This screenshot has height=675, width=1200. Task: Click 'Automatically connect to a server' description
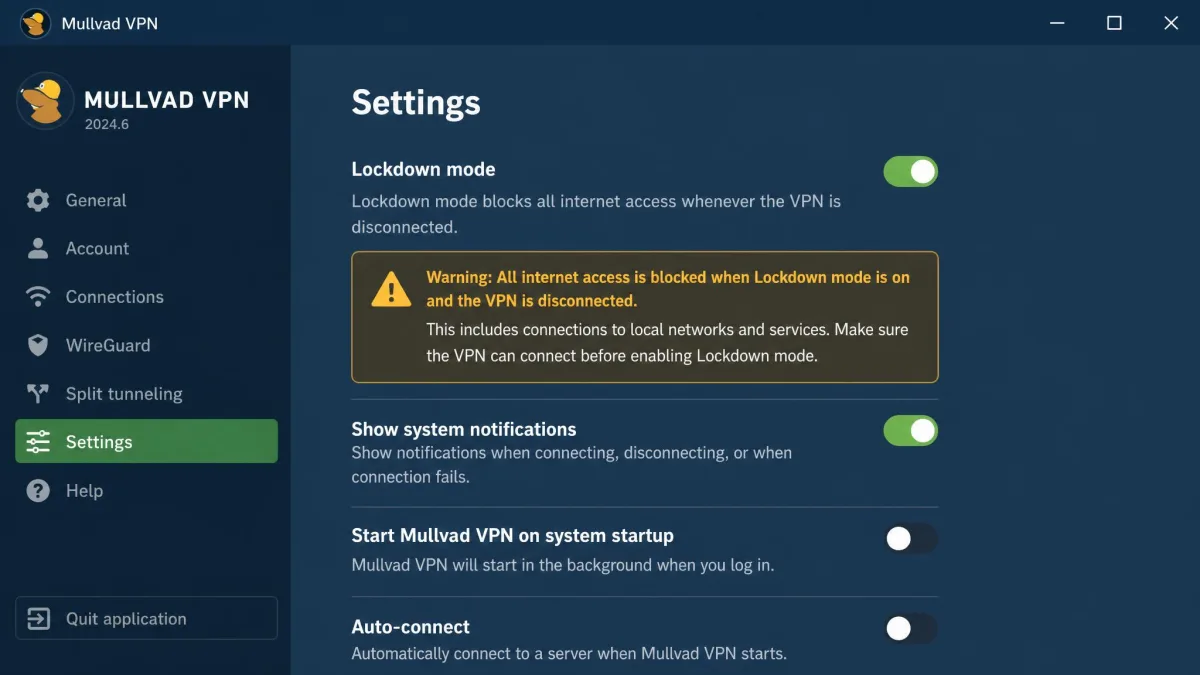click(x=569, y=654)
